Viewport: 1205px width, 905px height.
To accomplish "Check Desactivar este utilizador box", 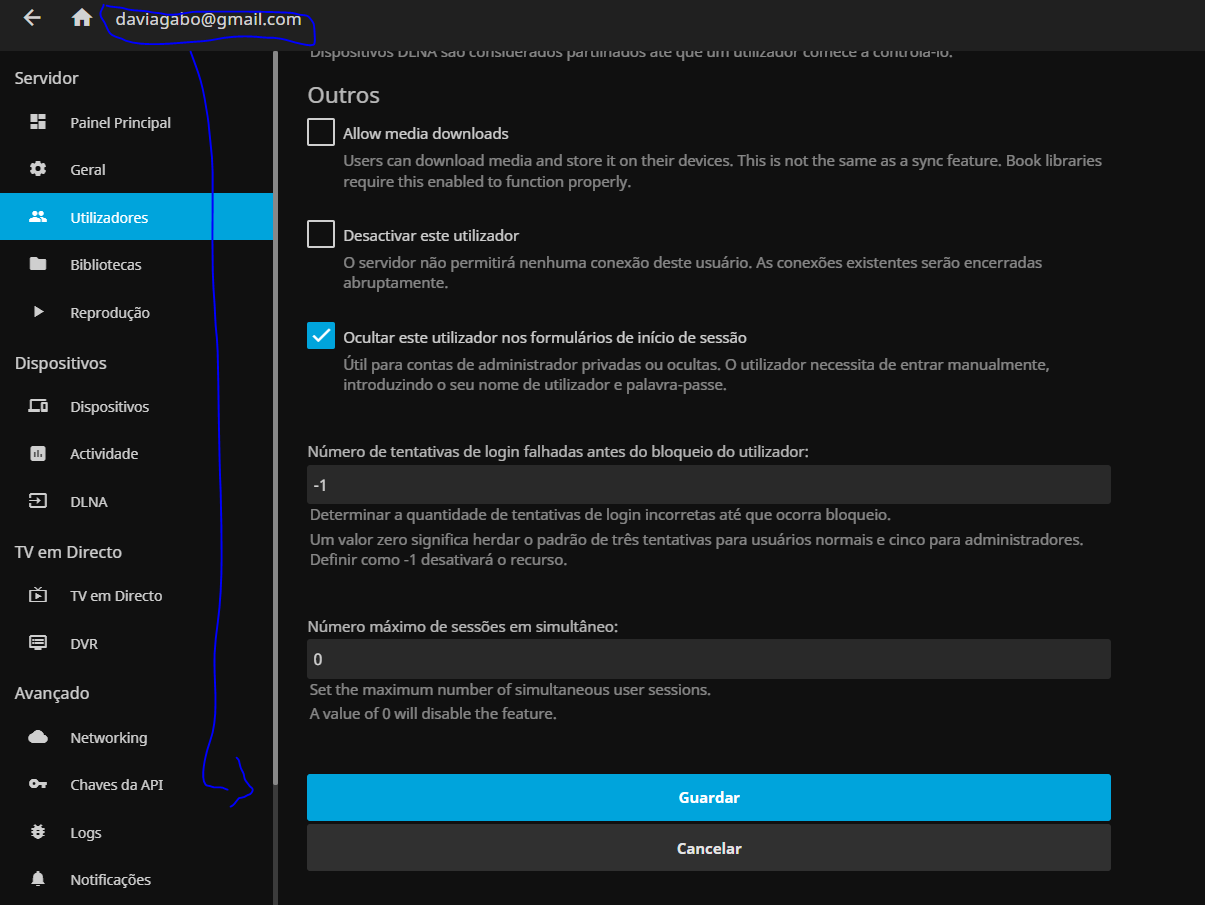I will click(321, 234).
